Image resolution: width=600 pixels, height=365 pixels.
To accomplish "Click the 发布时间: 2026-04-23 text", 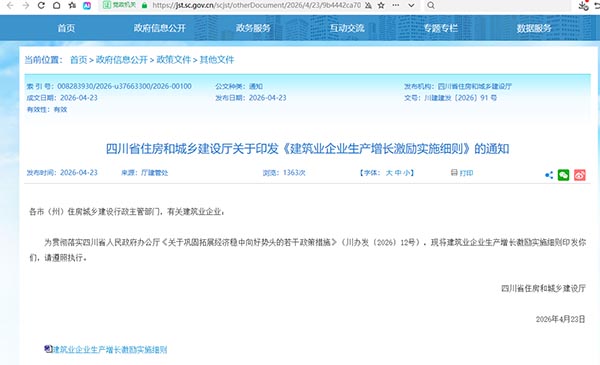I will (62, 173).
